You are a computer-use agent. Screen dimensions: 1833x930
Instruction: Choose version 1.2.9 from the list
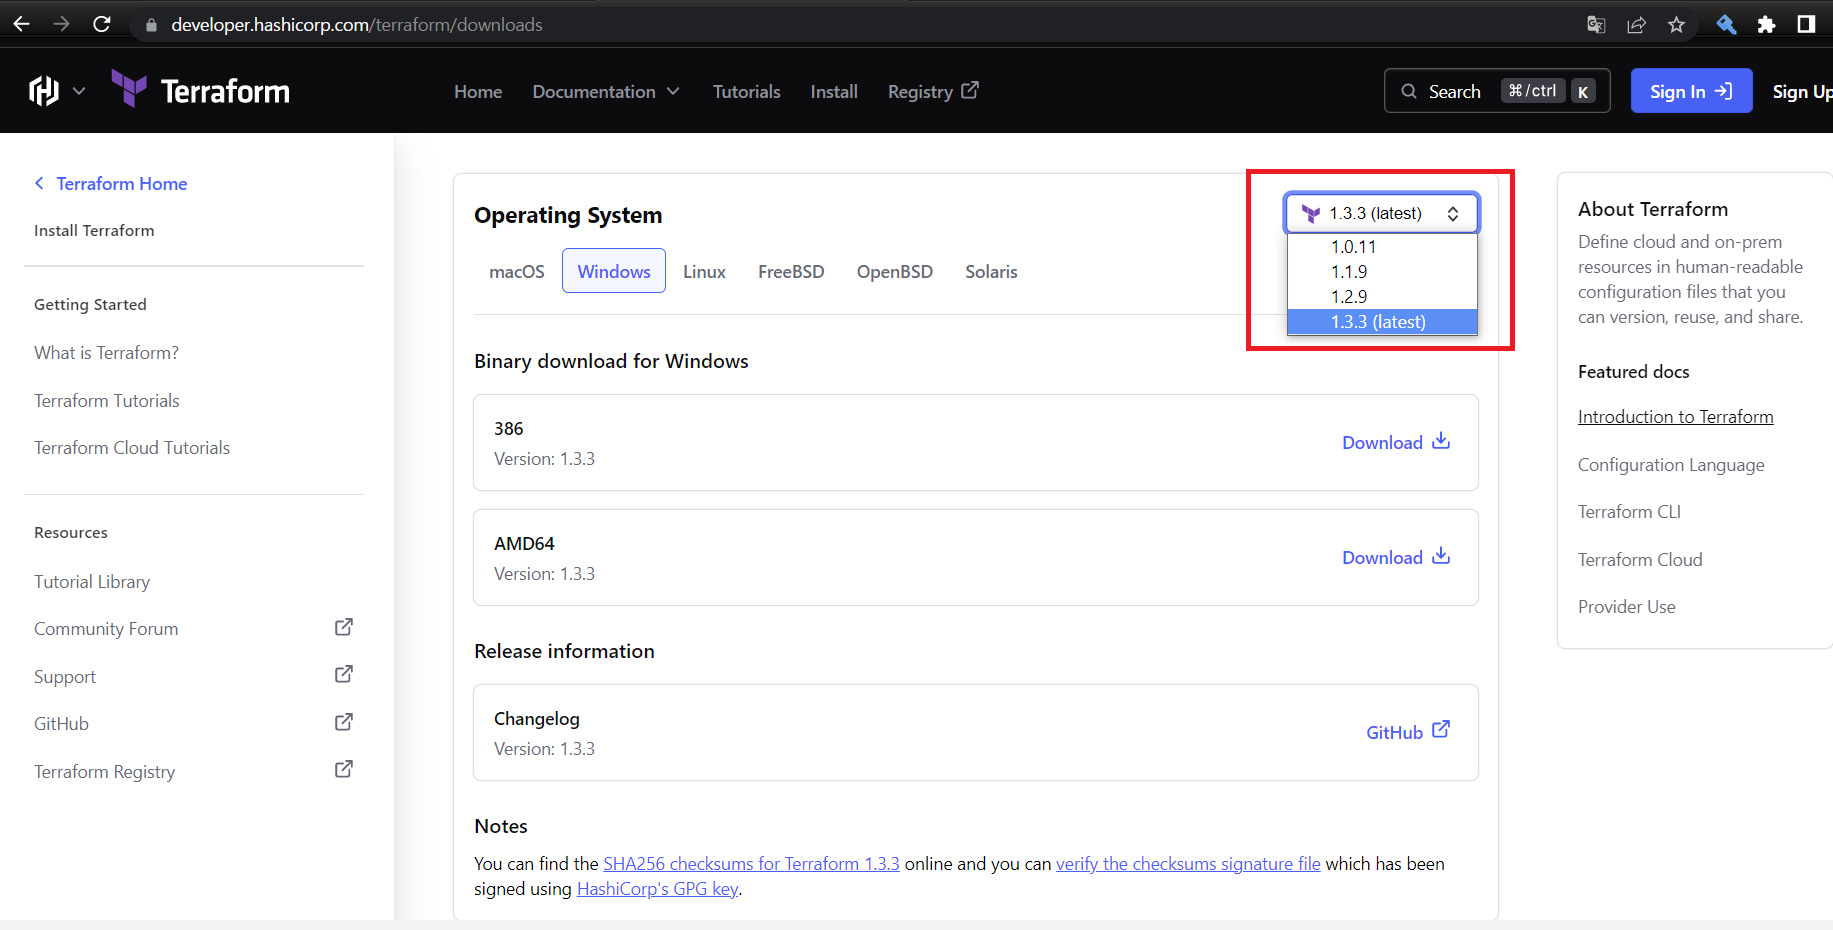coord(1381,297)
